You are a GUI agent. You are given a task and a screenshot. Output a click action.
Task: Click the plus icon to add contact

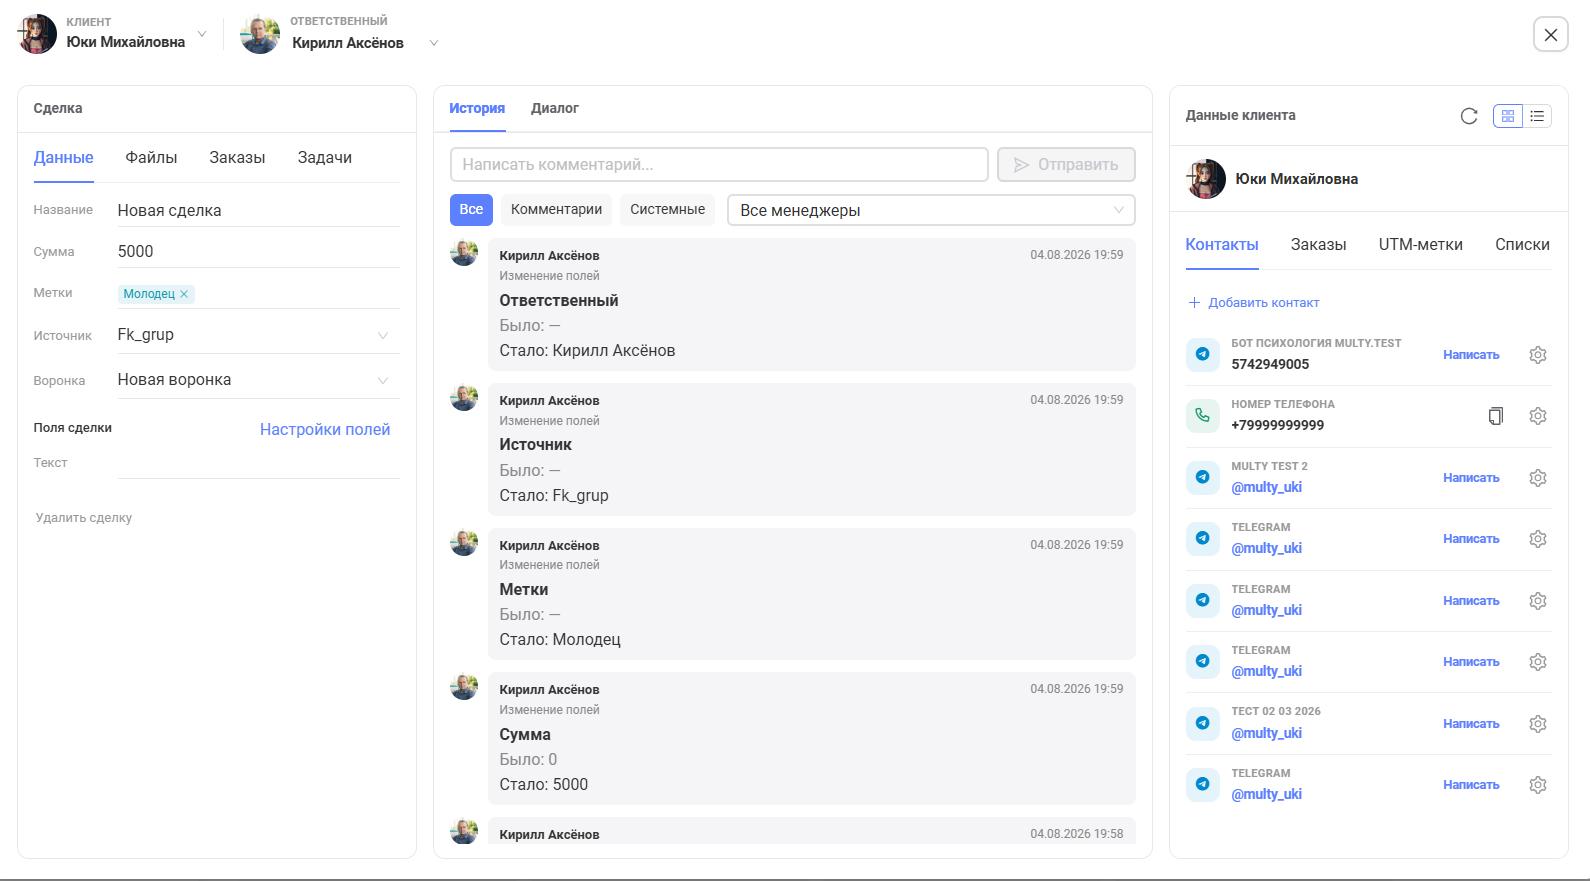pyautogui.click(x=1194, y=303)
